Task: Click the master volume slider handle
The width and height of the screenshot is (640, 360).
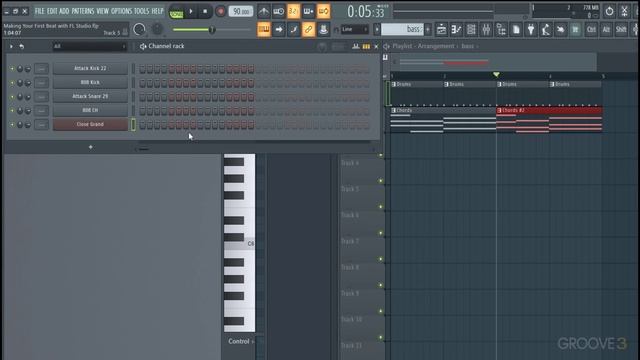Action: (x=211, y=30)
